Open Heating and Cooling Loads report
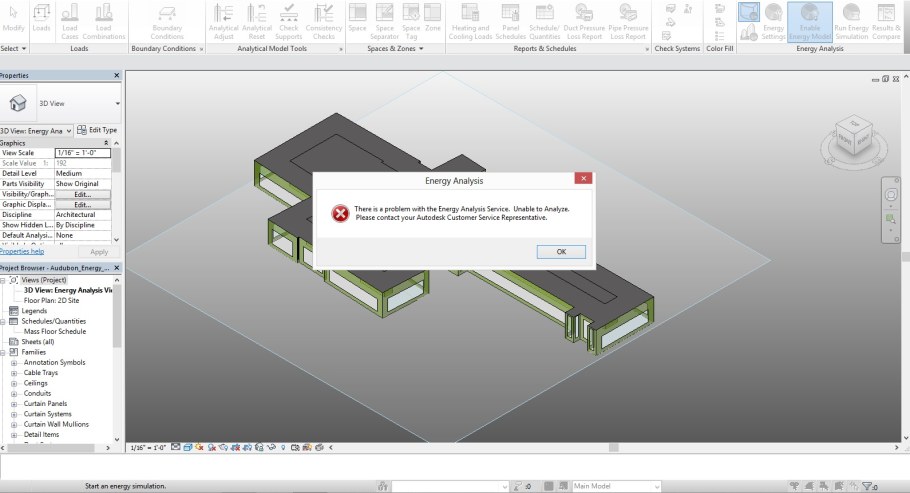Screen dimensions: 910x493 coord(470,21)
